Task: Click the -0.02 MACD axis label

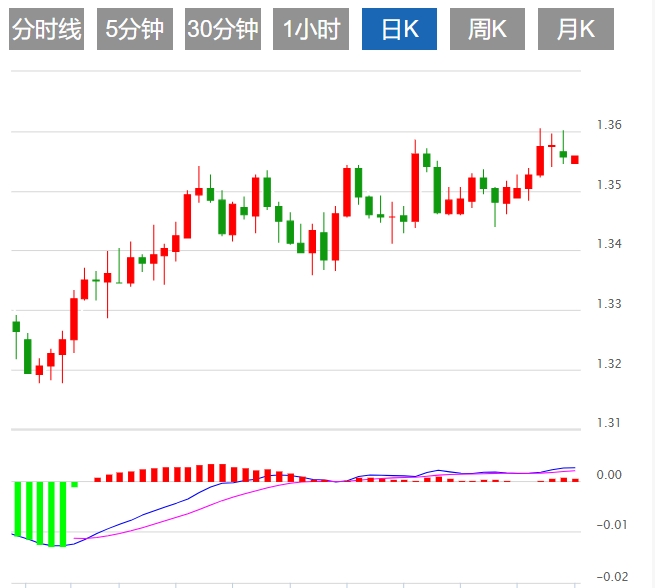Action: 612,577
